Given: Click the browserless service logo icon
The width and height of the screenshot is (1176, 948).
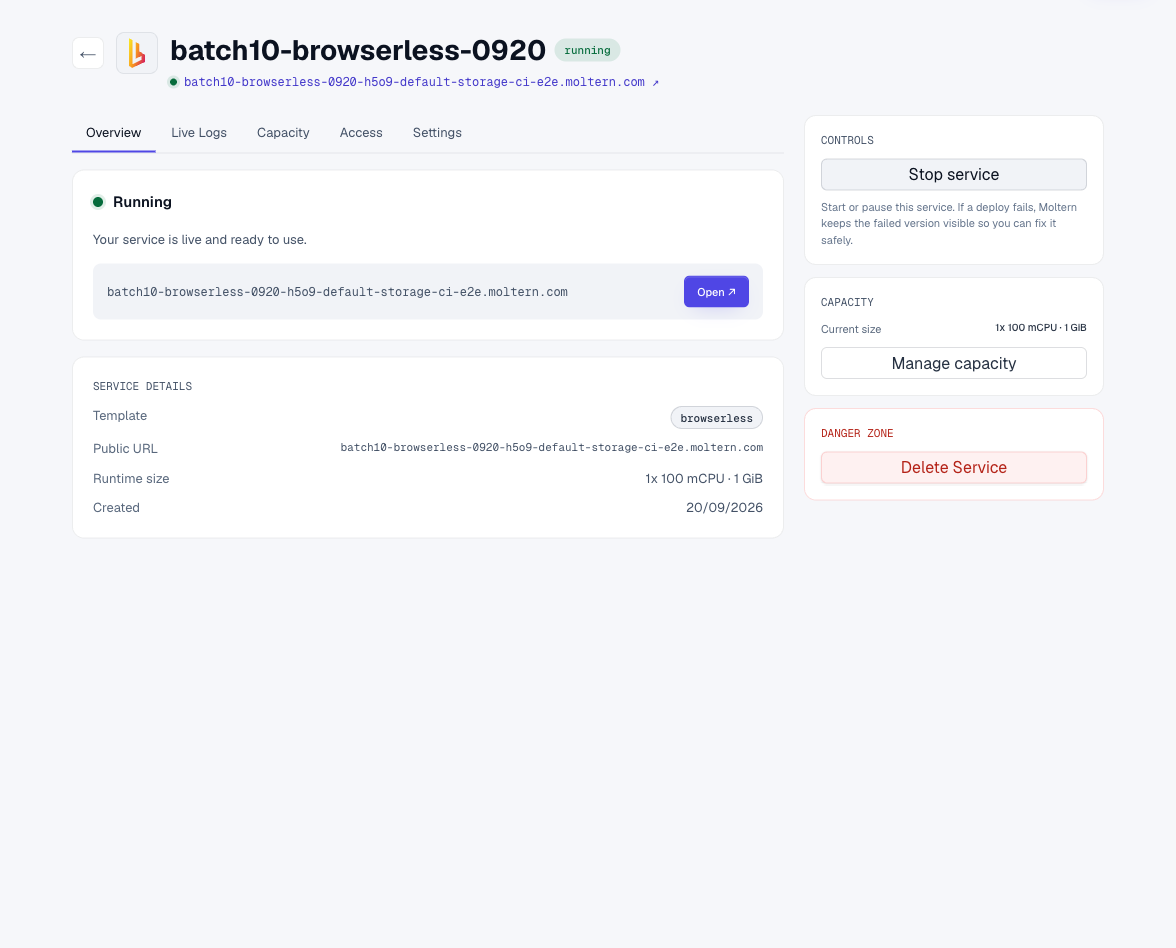Looking at the screenshot, I should (136, 53).
